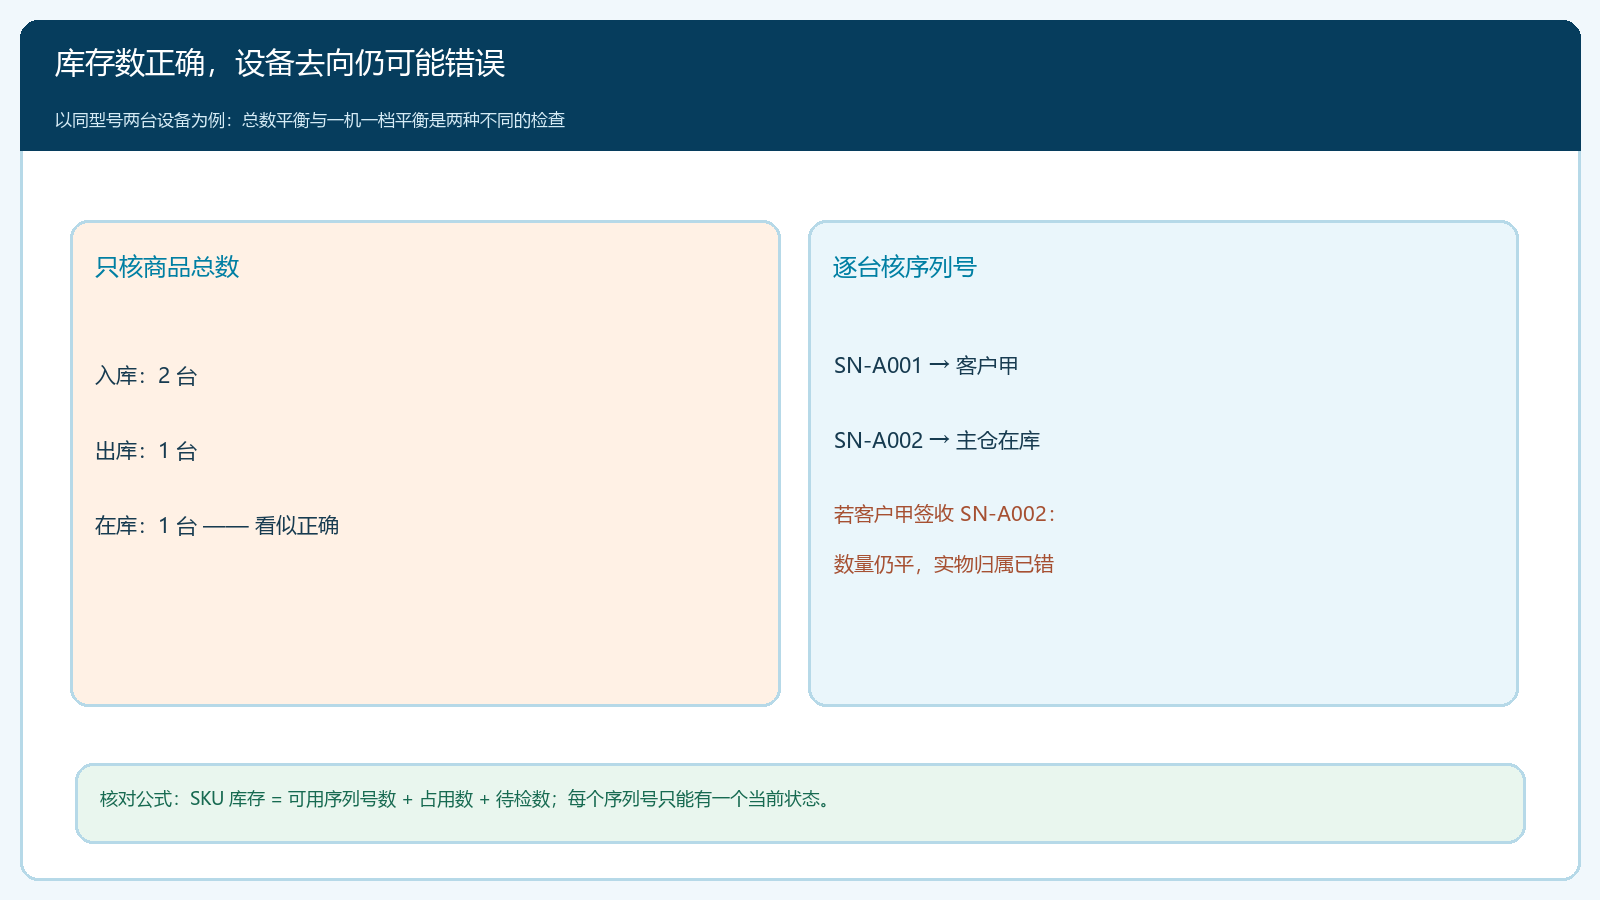Click the line 在库：1 台 —— 看似正确
This screenshot has height=900, width=1600.
(x=217, y=526)
